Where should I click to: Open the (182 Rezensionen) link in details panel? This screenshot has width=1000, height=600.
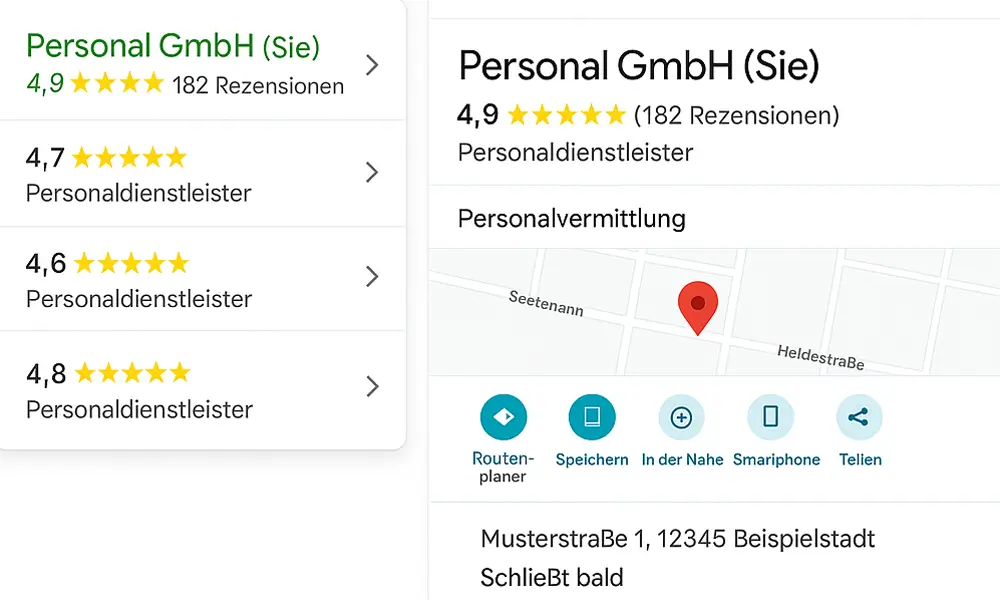pos(736,116)
